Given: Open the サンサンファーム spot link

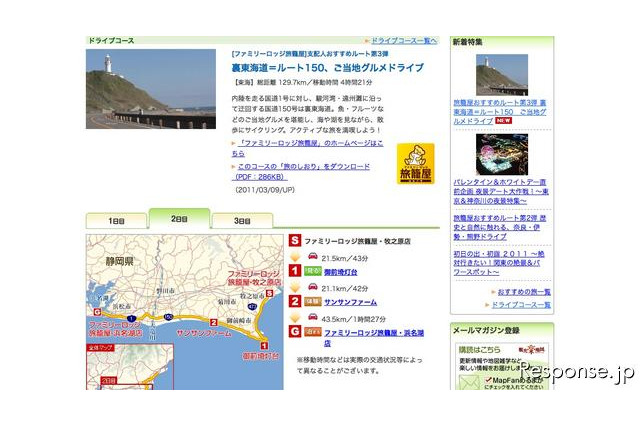Looking at the screenshot, I should (x=350, y=302).
